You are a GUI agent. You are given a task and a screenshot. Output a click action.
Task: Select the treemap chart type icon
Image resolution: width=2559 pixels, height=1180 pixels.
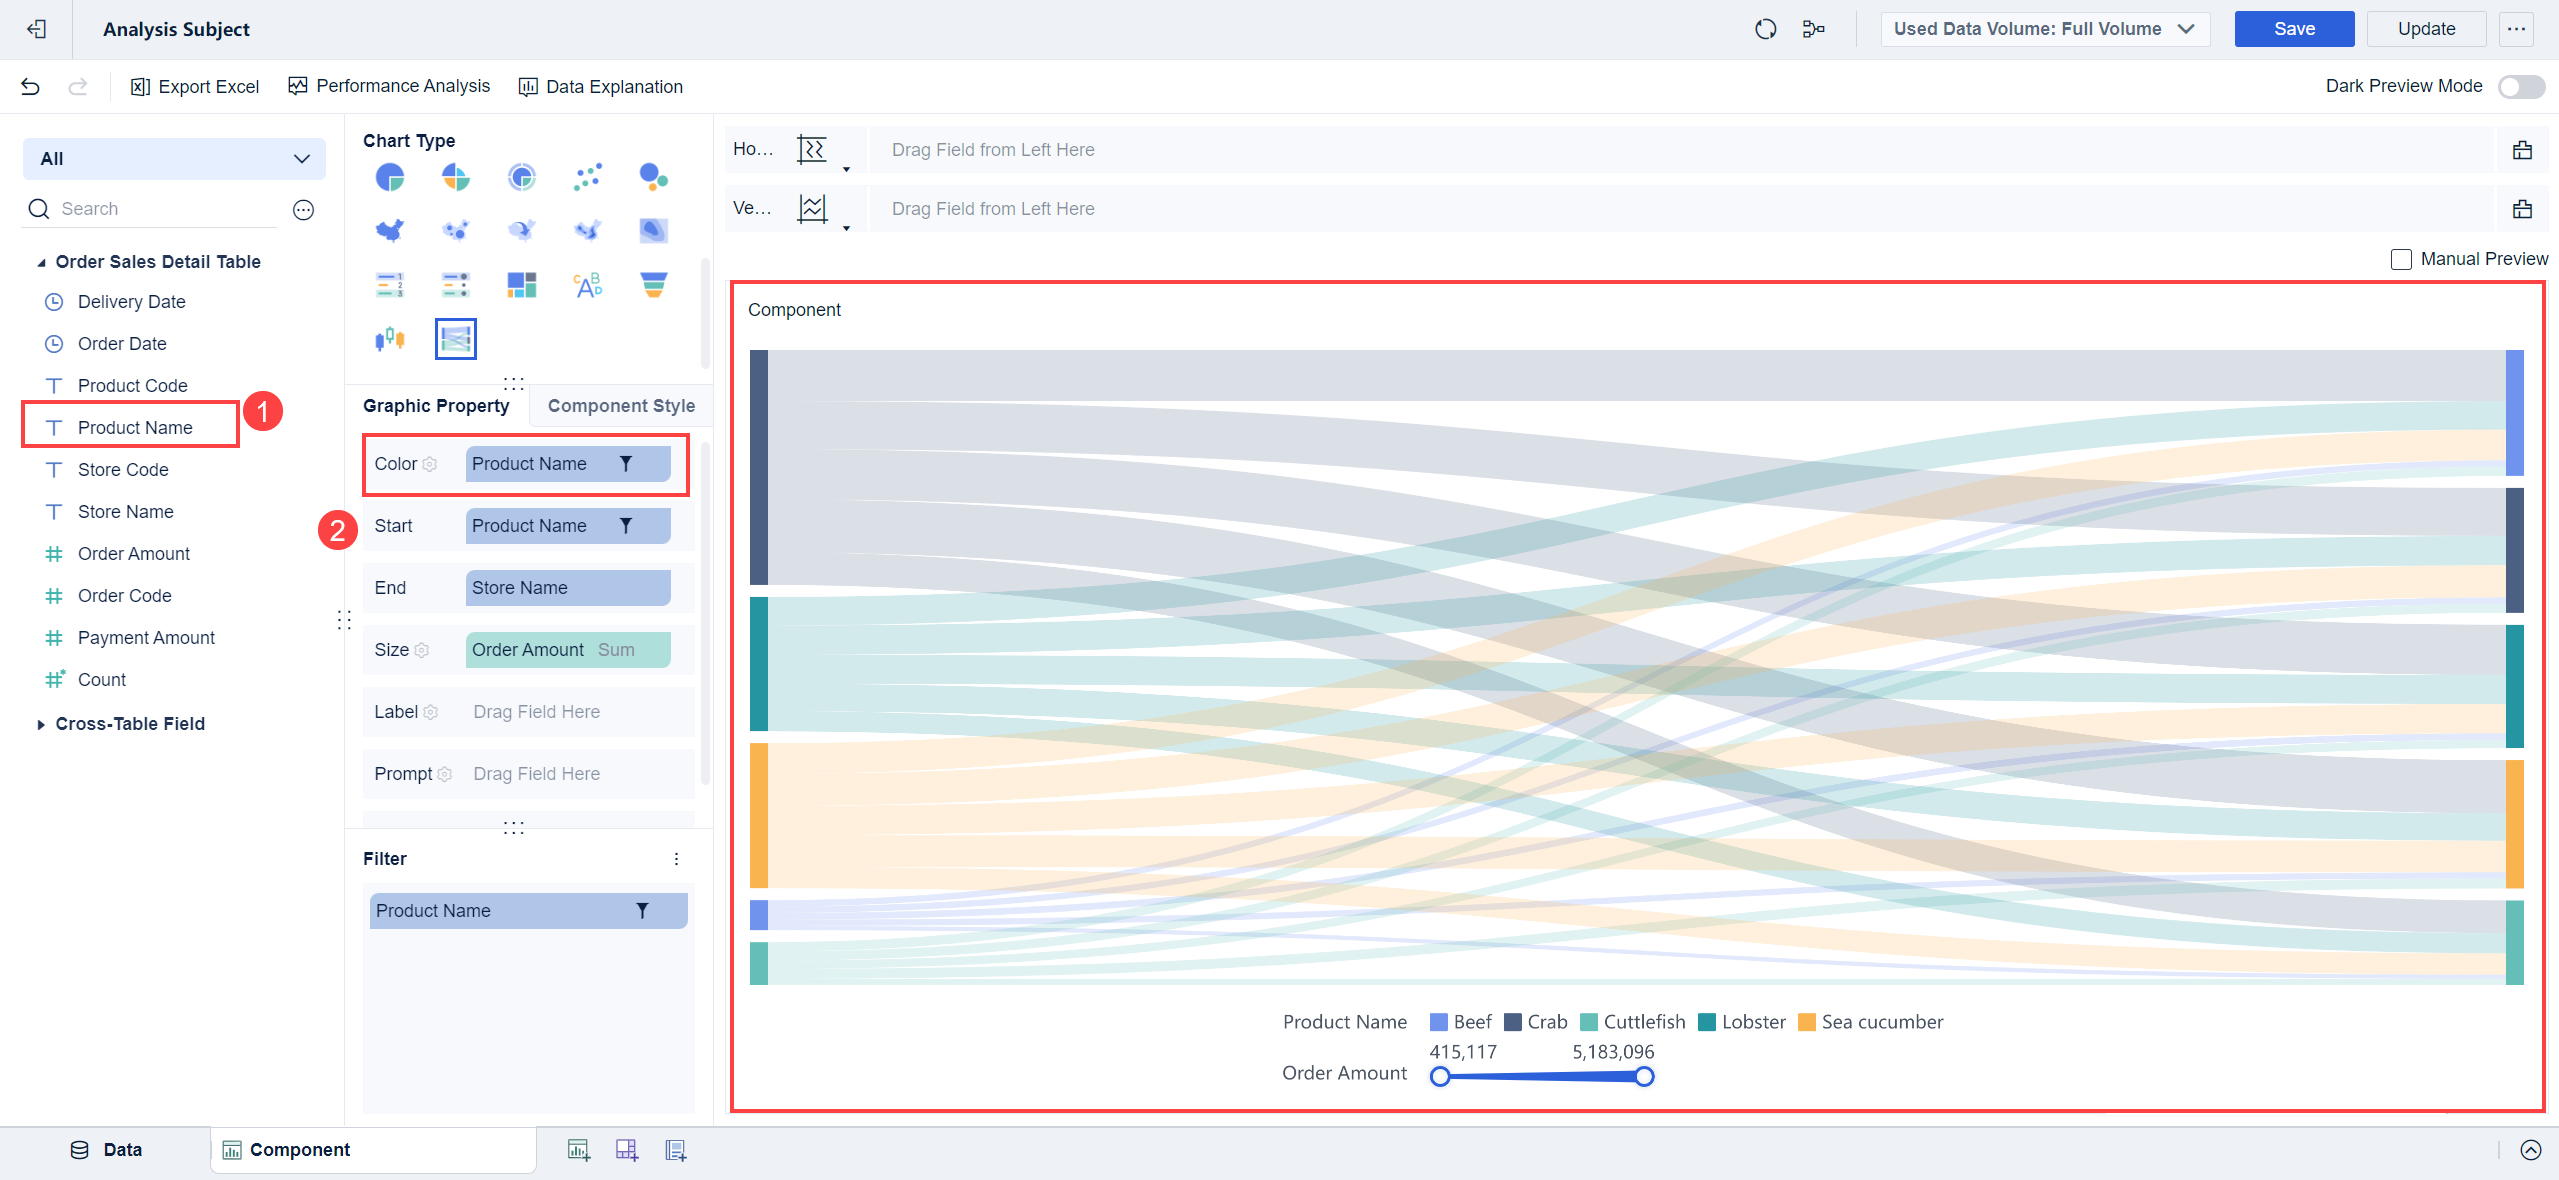coord(521,285)
